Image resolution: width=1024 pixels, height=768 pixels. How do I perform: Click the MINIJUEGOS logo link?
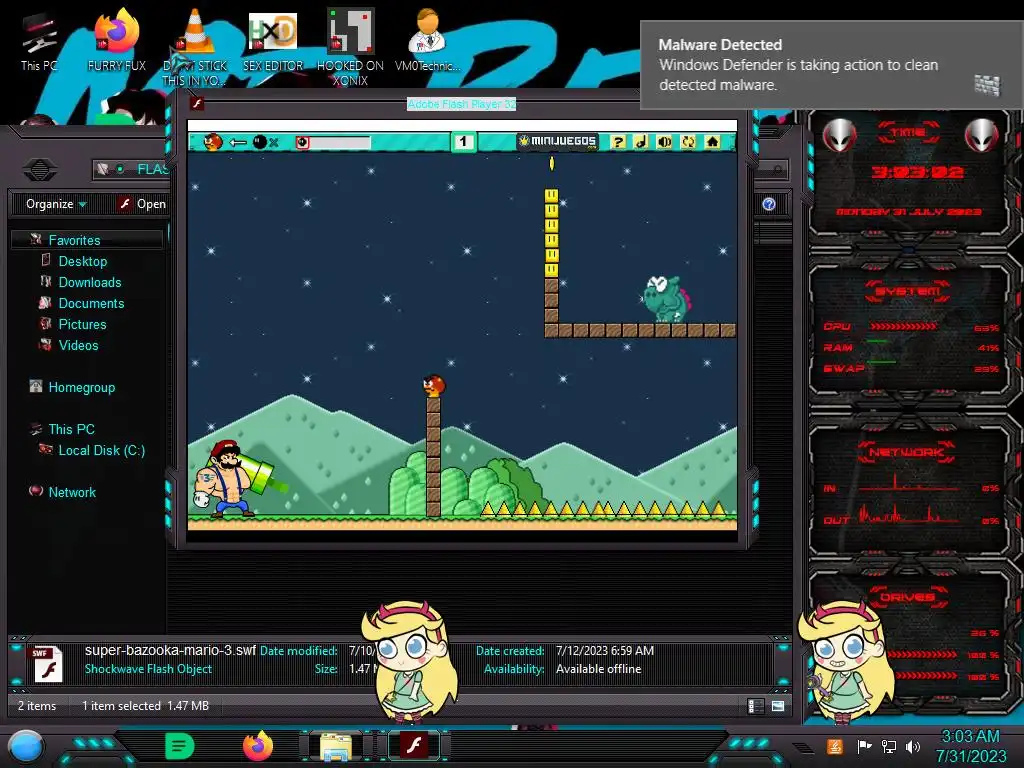pos(558,141)
